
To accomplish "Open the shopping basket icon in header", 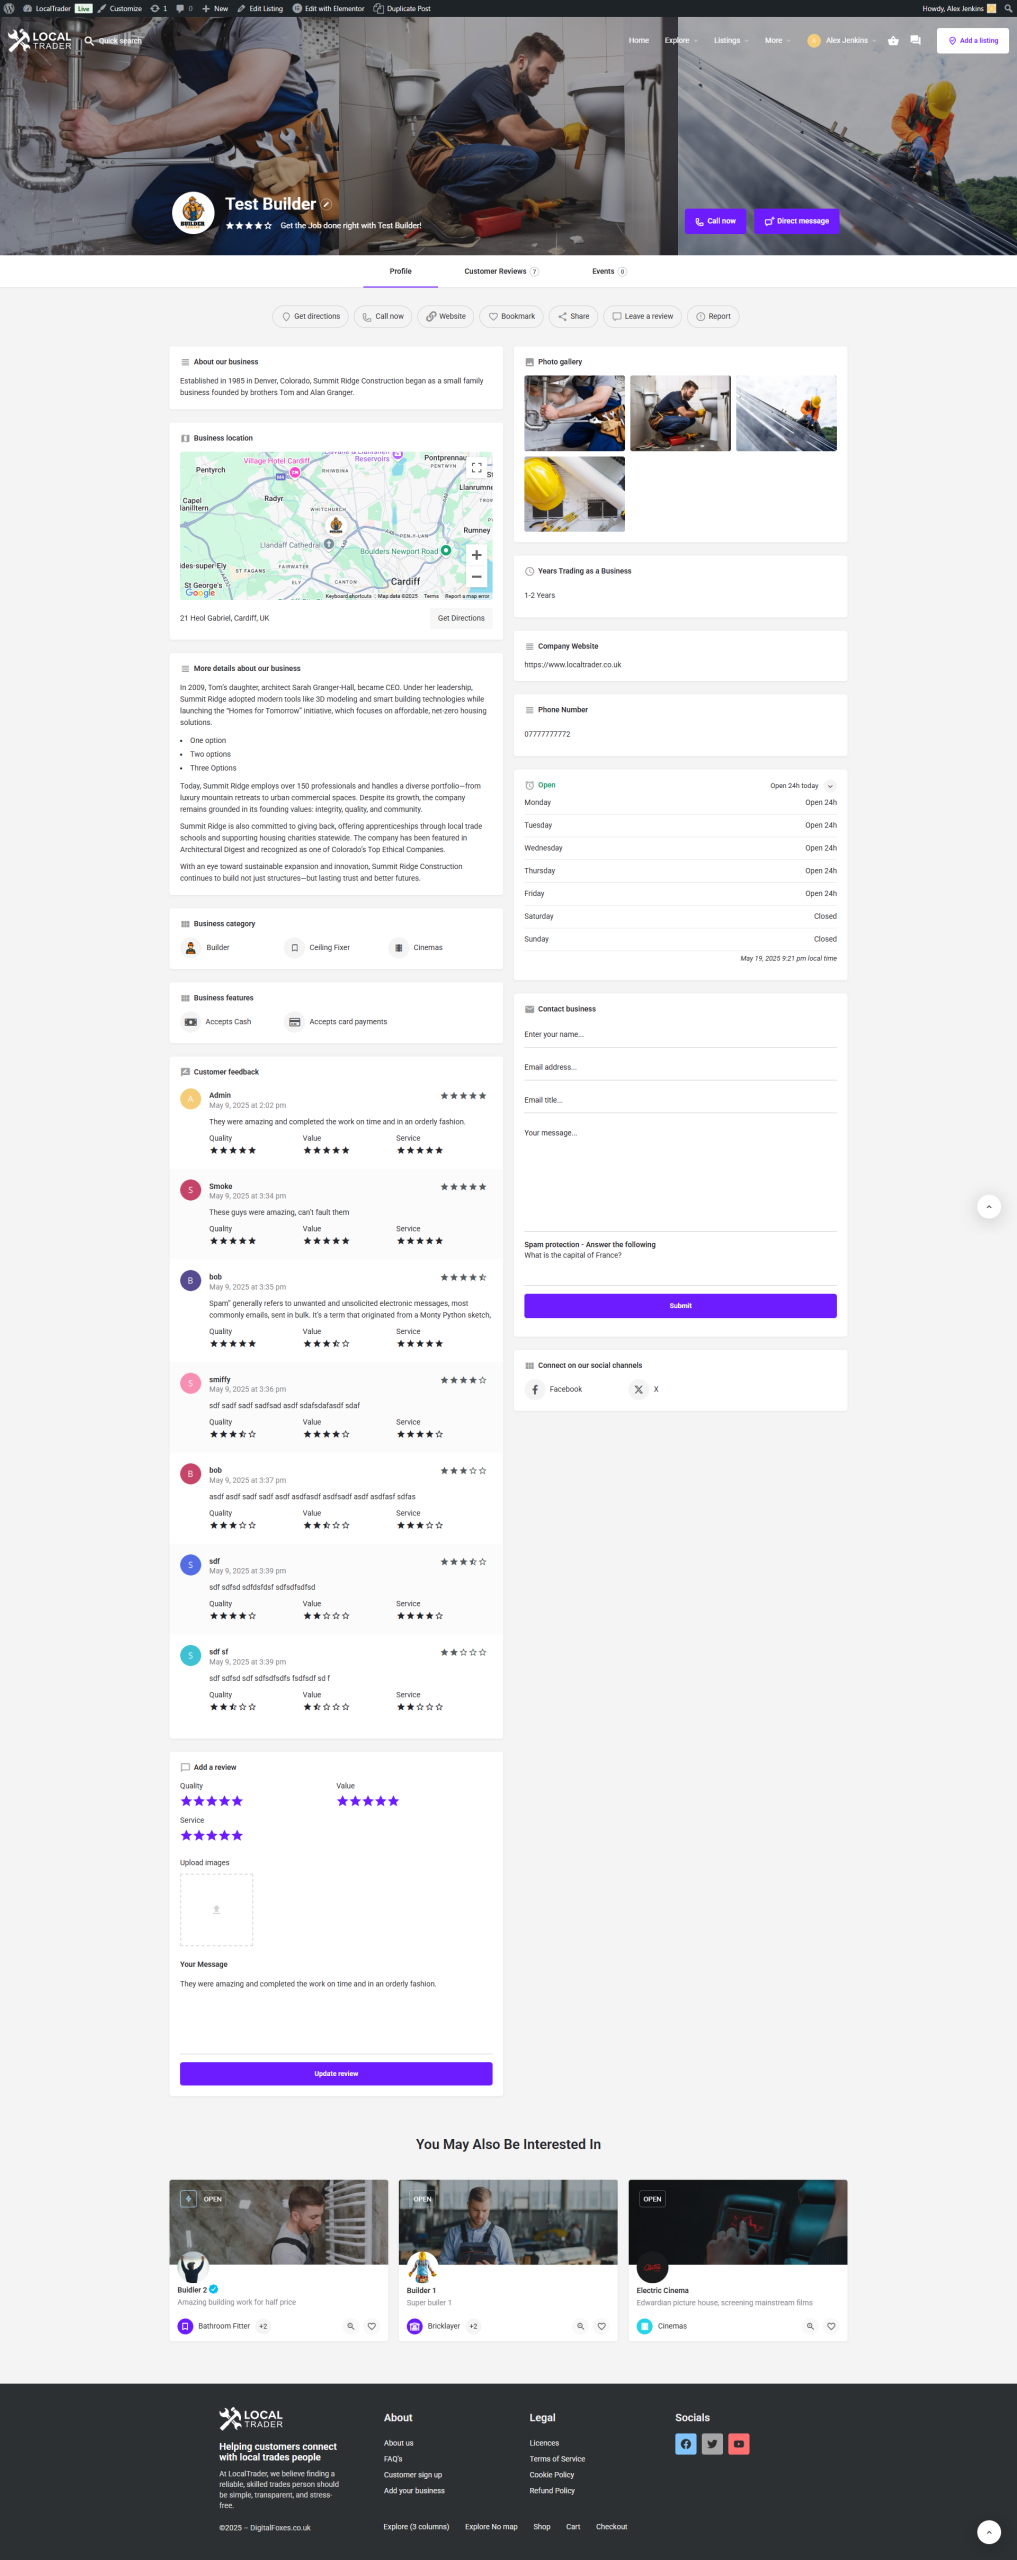I will tap(893, 41).
